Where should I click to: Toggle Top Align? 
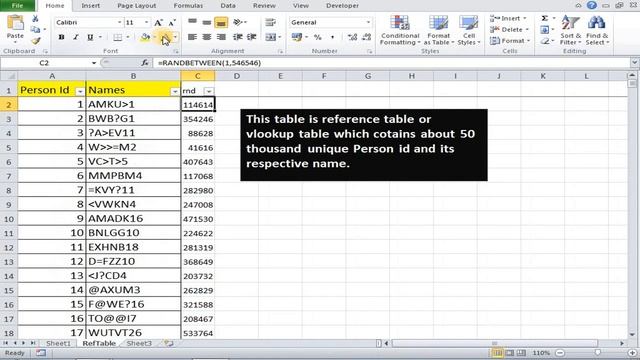tap(192, 22)
